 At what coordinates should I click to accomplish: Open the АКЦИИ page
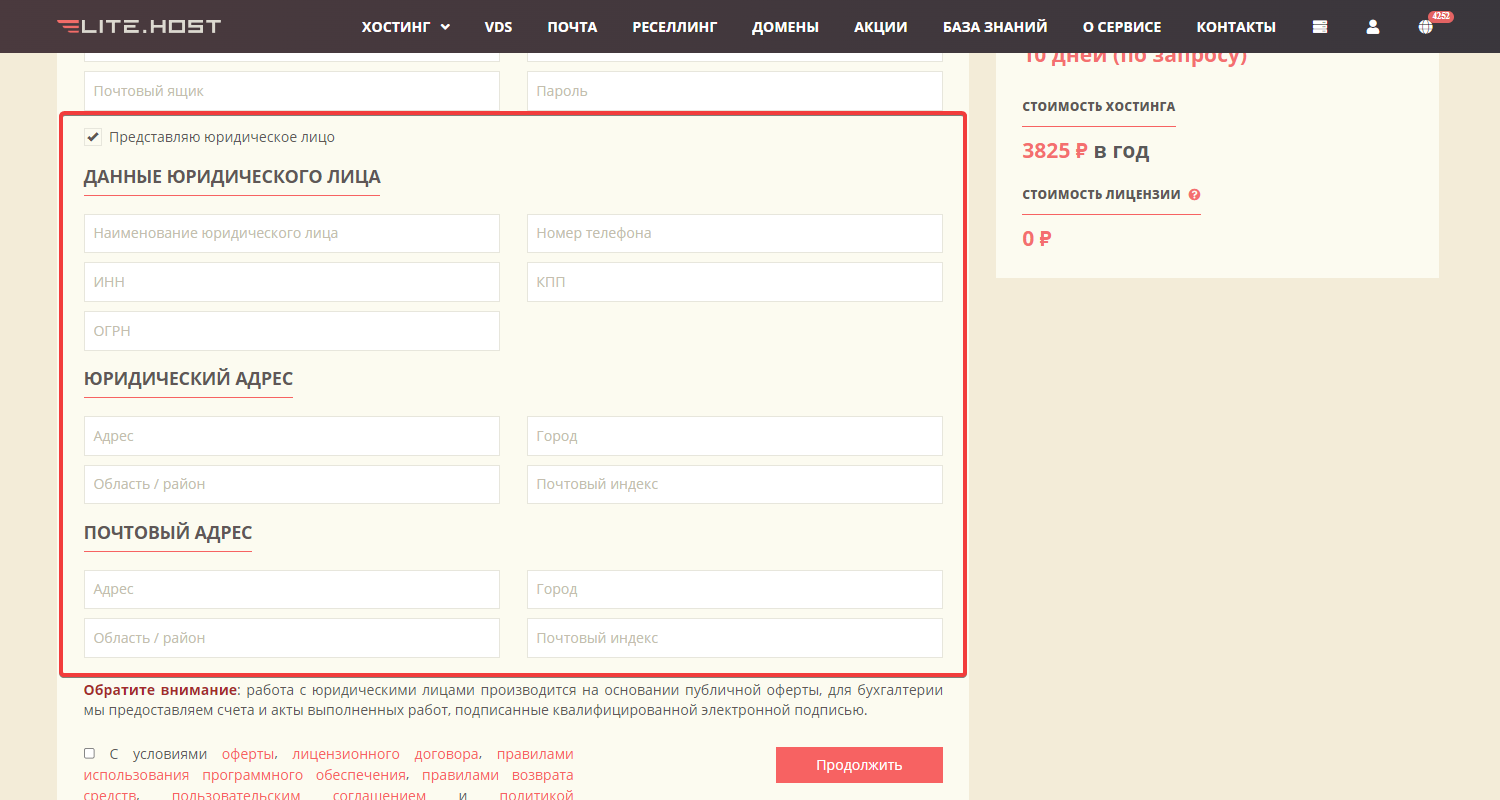pos(881,27)
